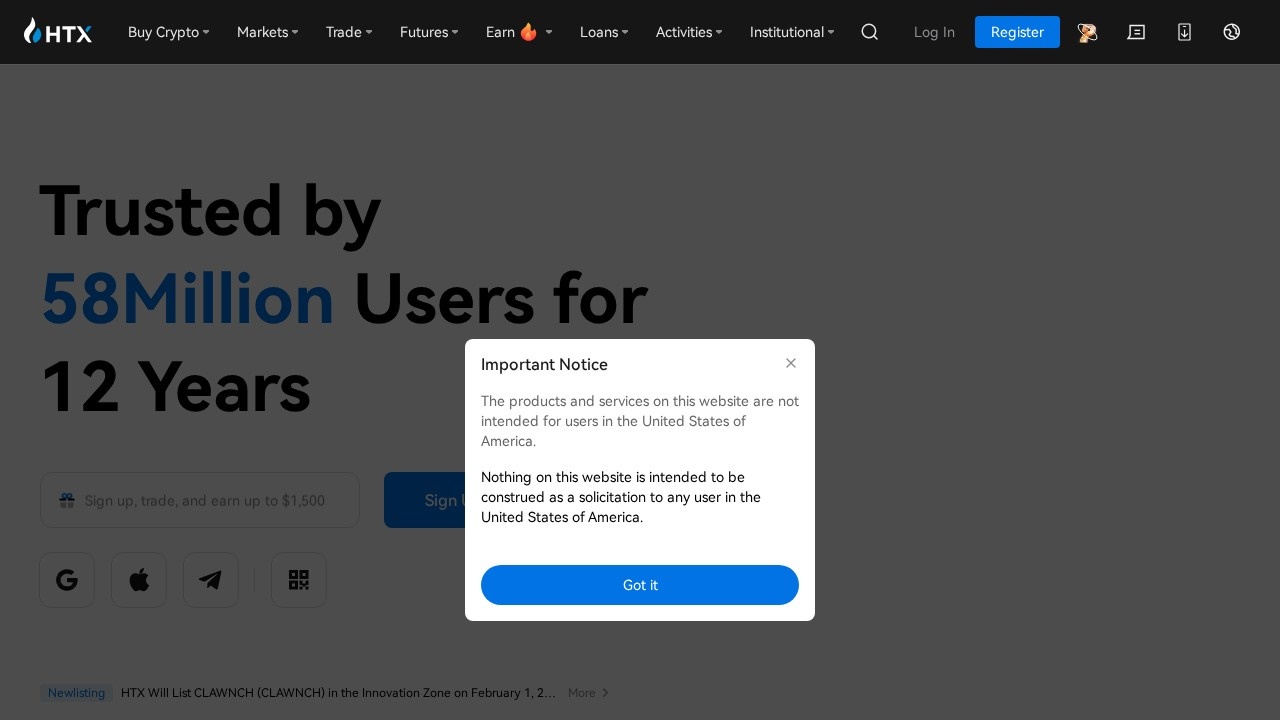Image resolution: width=1280 pixels, height=720 pixels.
Task: Expand the Futures dropdown menu
Action: coord(429,32)
